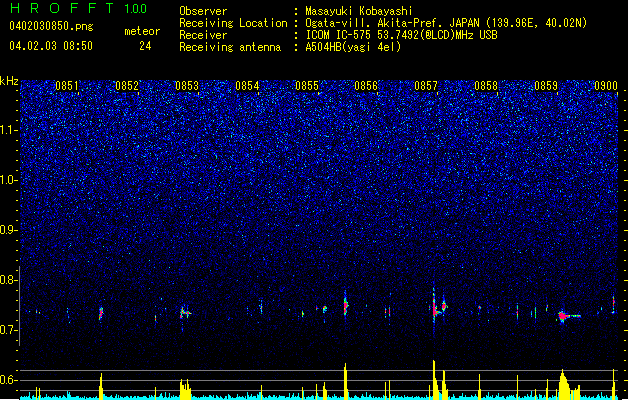This screenshot has width=629, height=400.
Task: Click the 0855 time marker
Action: coord(307,86)
